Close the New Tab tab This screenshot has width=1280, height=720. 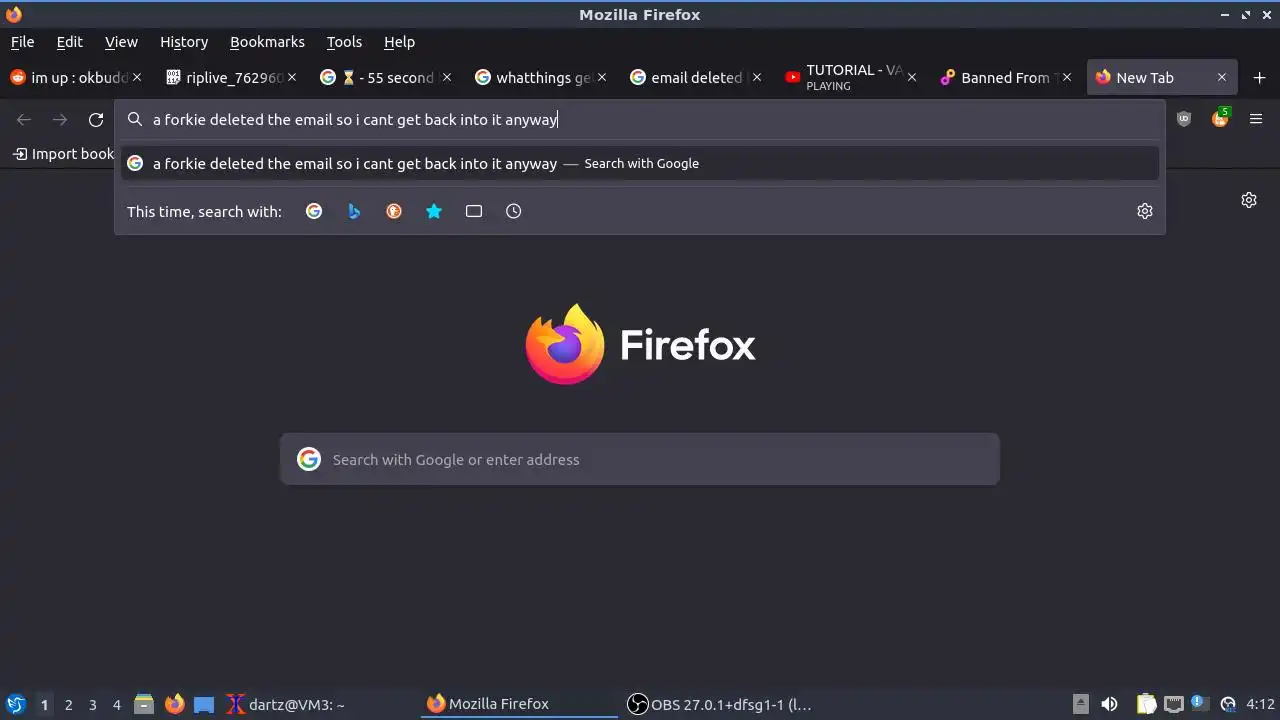click(x=1222, y=77)
